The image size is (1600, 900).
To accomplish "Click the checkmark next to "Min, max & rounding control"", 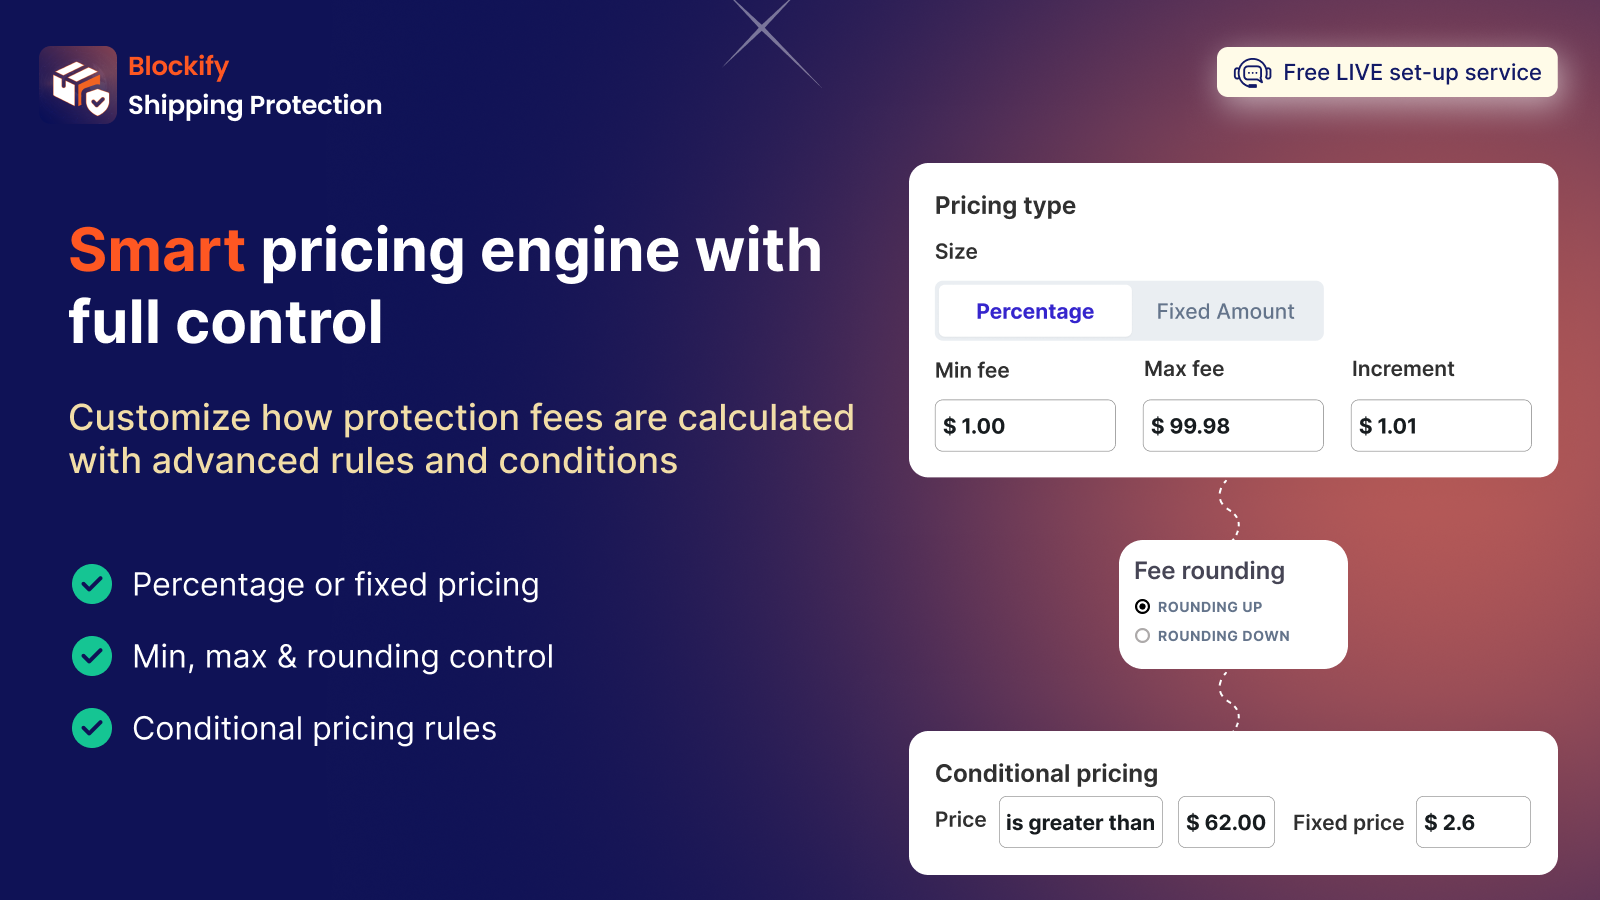I will 91,656.
